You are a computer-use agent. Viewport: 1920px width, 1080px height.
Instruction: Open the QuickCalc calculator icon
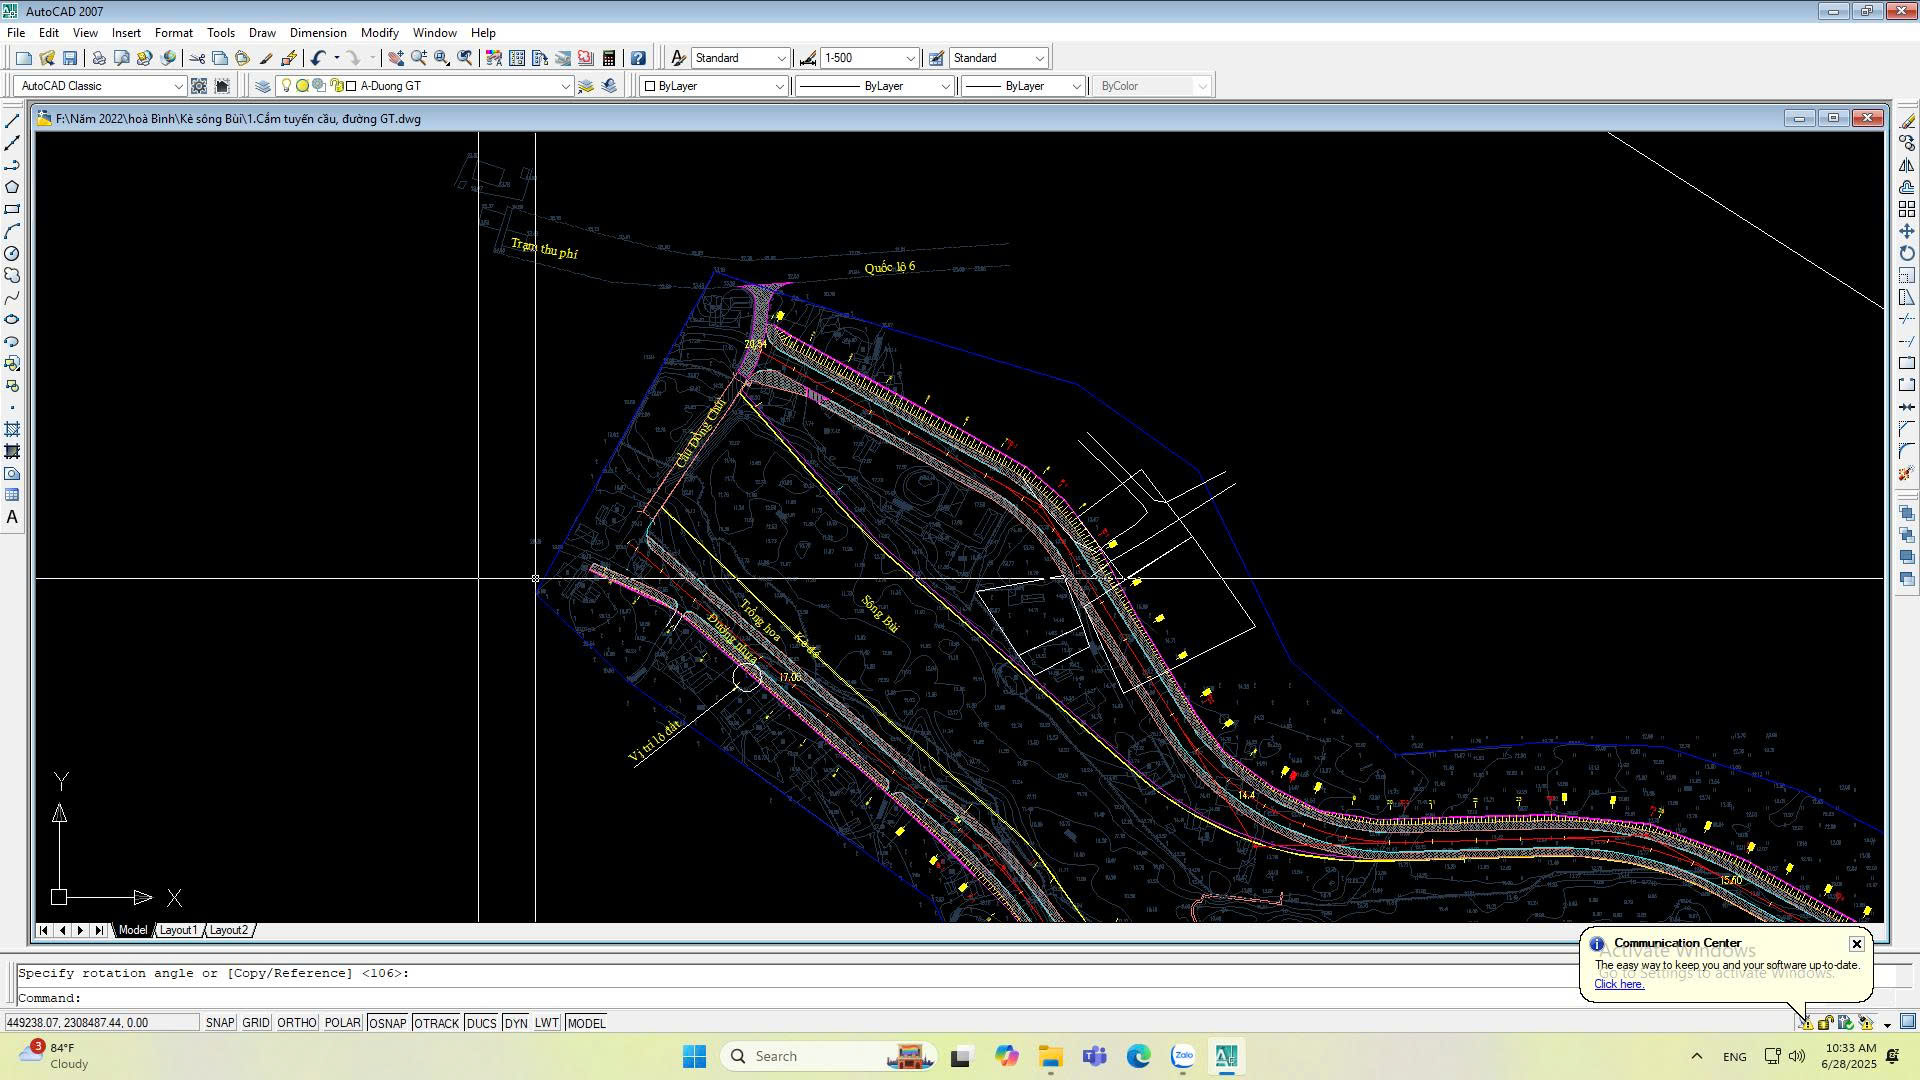click(609, 58)
